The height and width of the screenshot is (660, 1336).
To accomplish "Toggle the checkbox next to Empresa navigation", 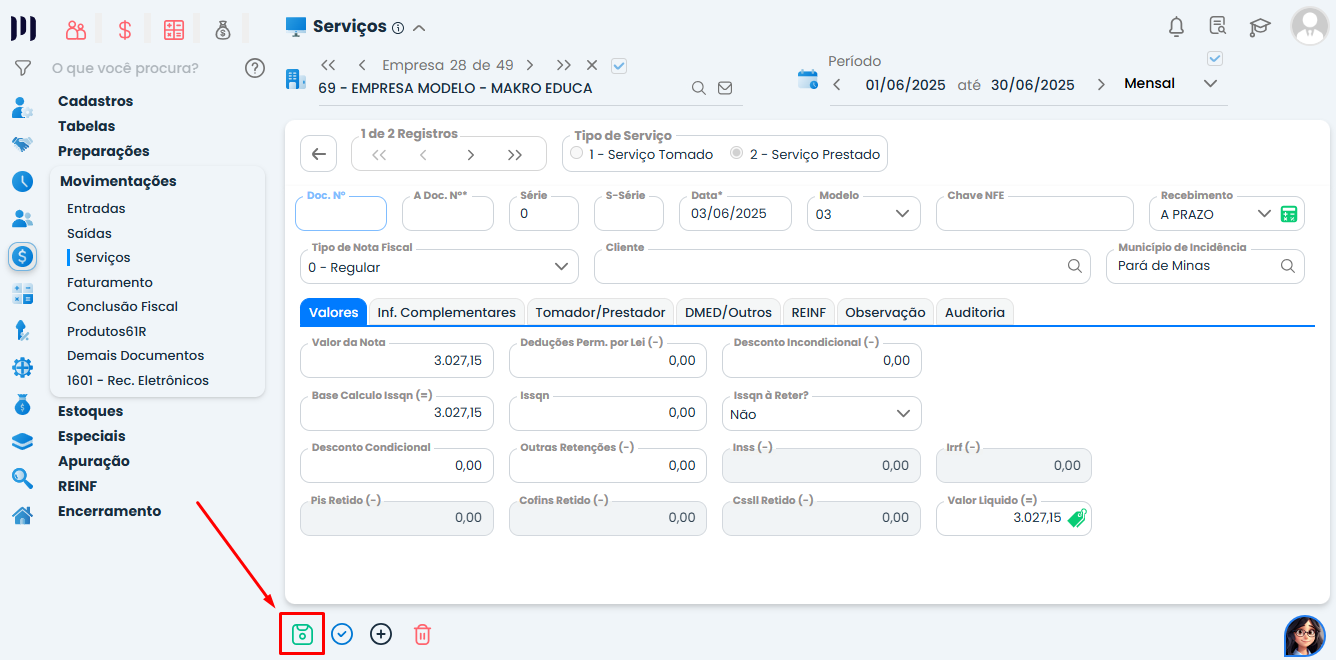I will click(x=618, y=65).
